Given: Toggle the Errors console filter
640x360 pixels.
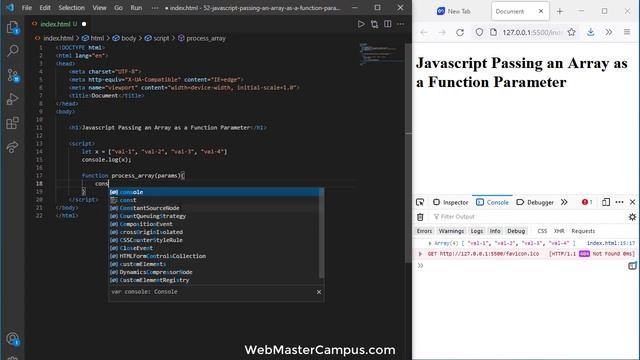Looking at the screenshot, I should click(424, 231).
